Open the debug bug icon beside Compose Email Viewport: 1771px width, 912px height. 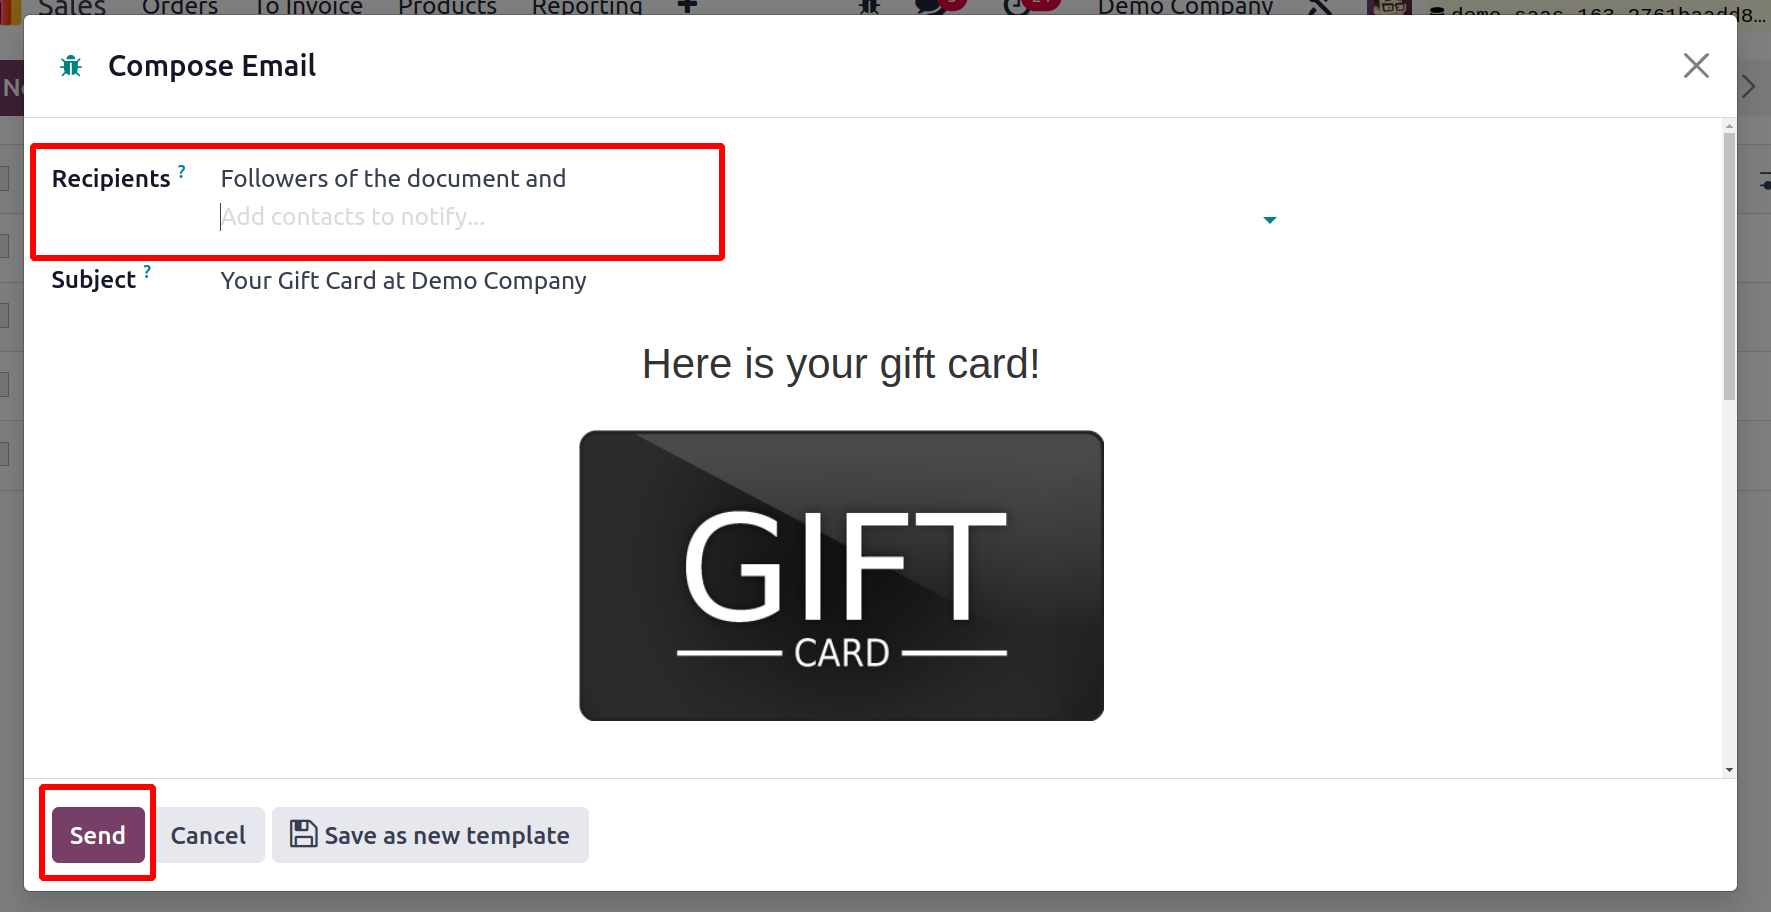point(71,66)
